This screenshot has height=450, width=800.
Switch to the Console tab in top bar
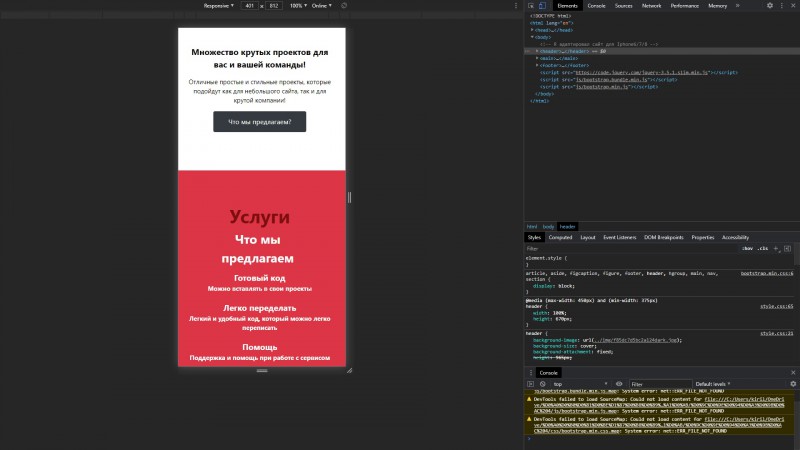(x=596, y=6)
